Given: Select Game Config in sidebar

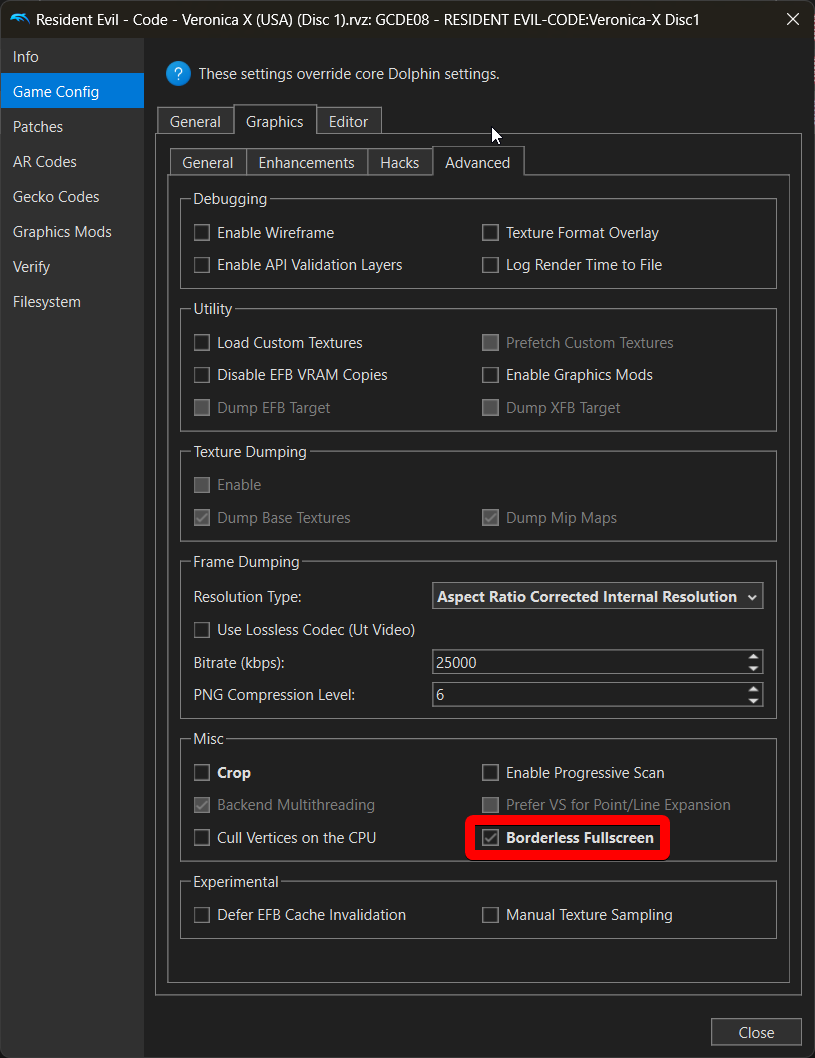Looking at the screenshot, I should (x=72, y=91).
